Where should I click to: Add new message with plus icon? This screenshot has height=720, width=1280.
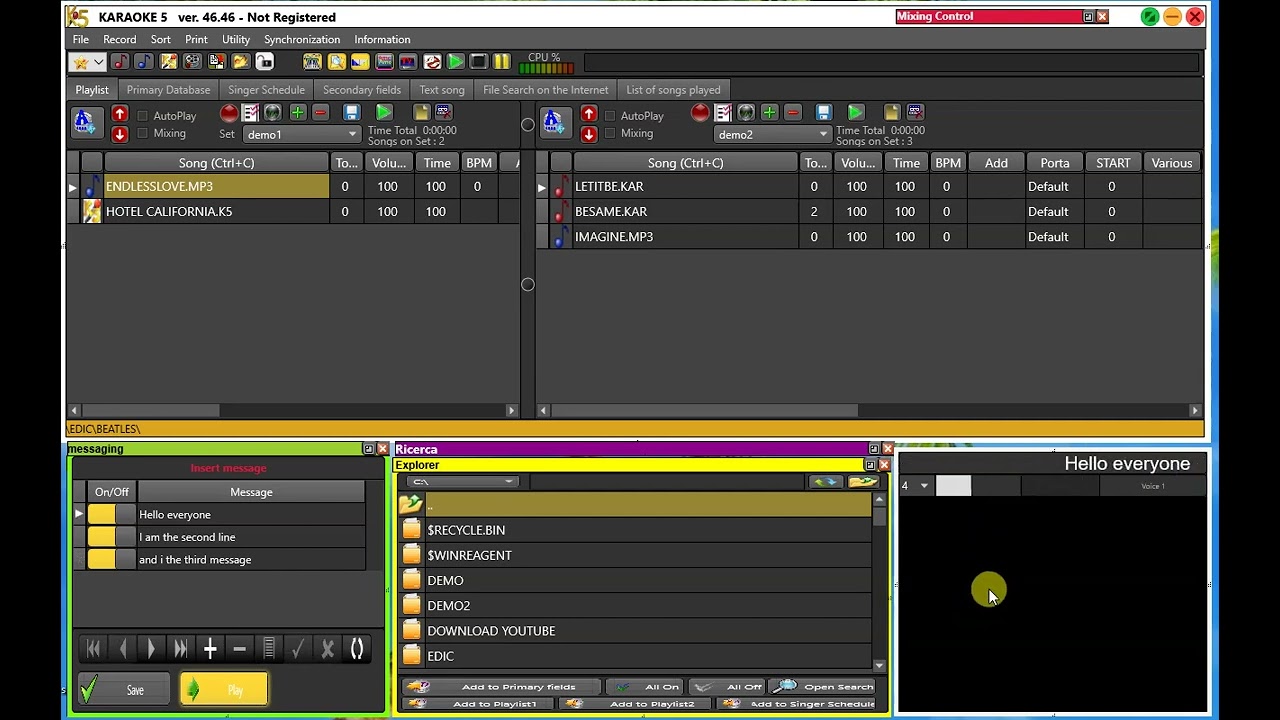pos(210,649)
